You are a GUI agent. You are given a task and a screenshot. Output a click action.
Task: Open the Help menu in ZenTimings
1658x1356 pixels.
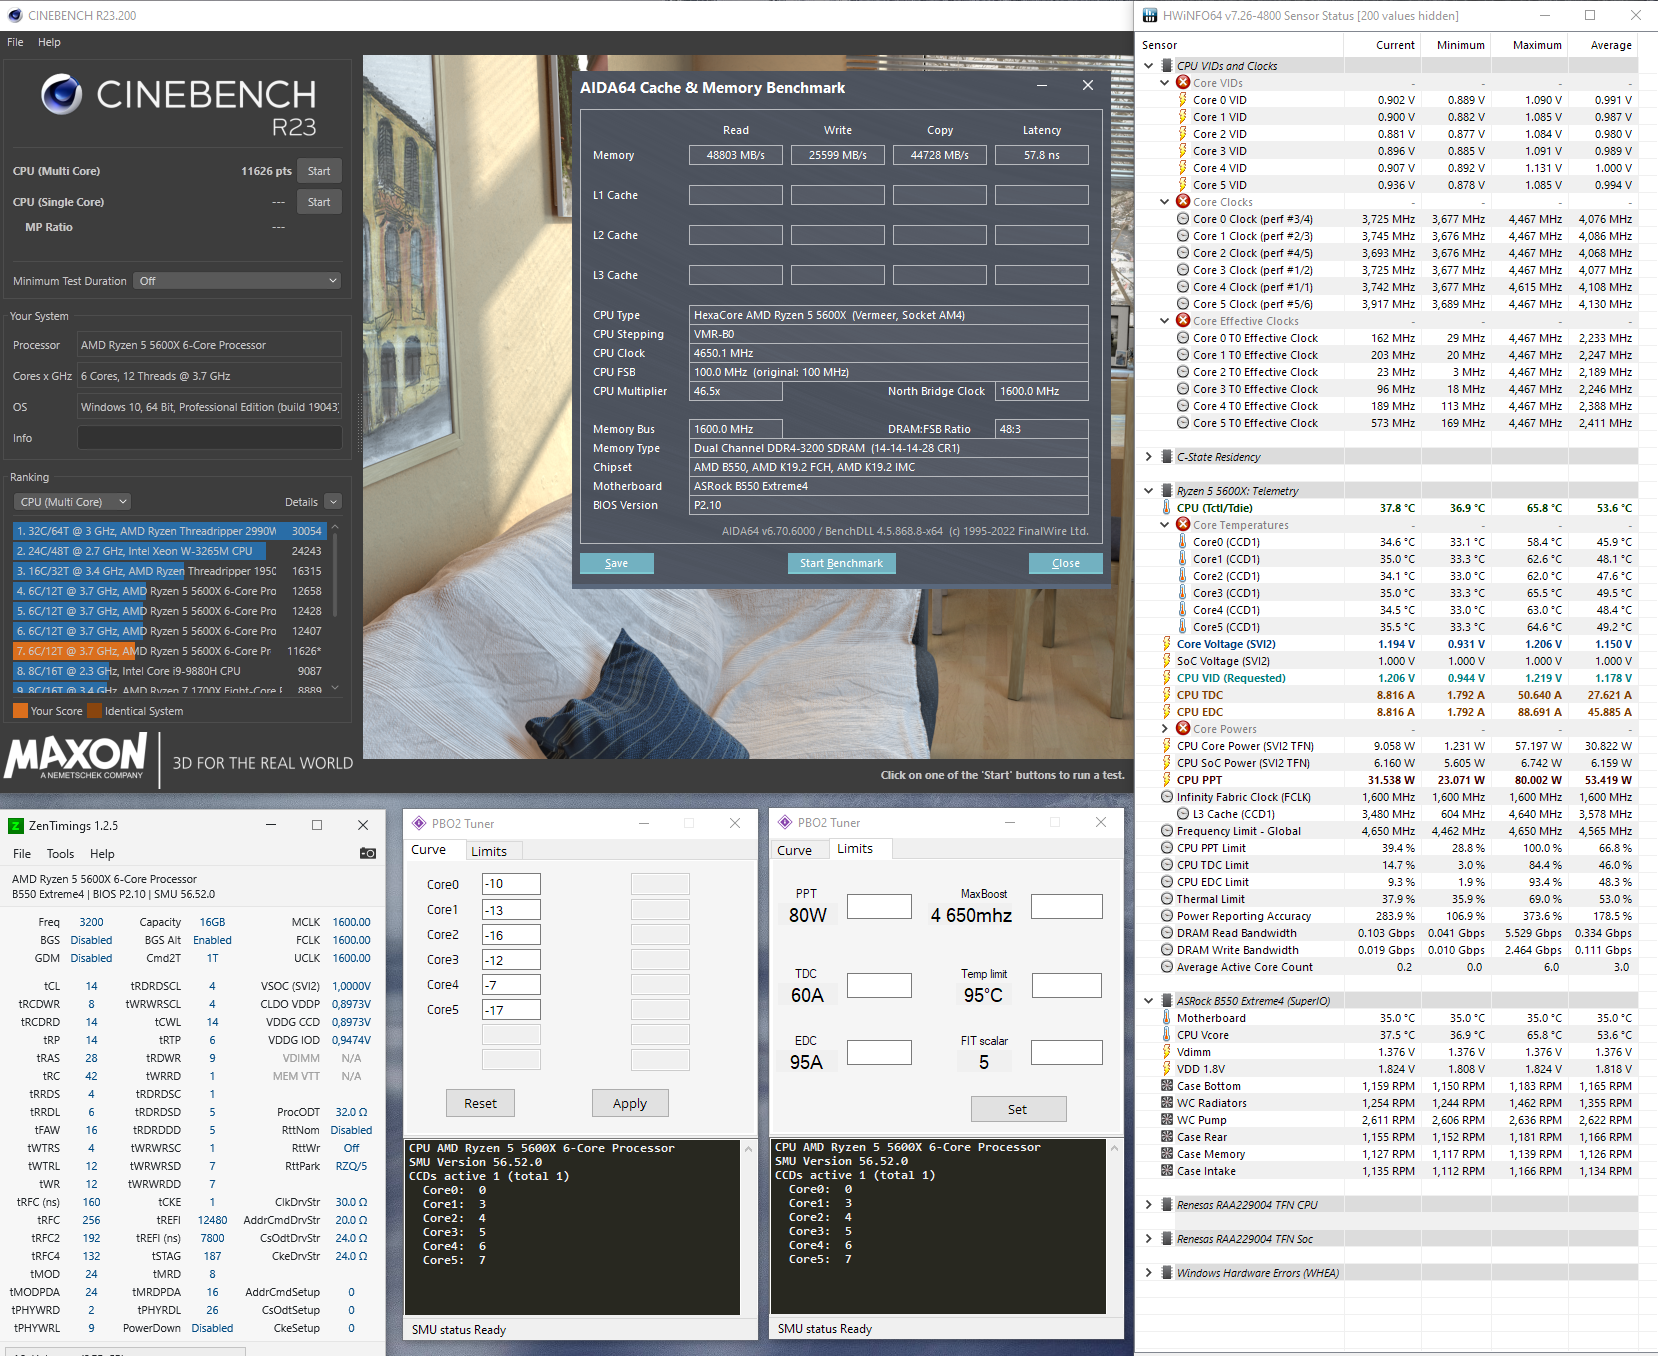102,854
